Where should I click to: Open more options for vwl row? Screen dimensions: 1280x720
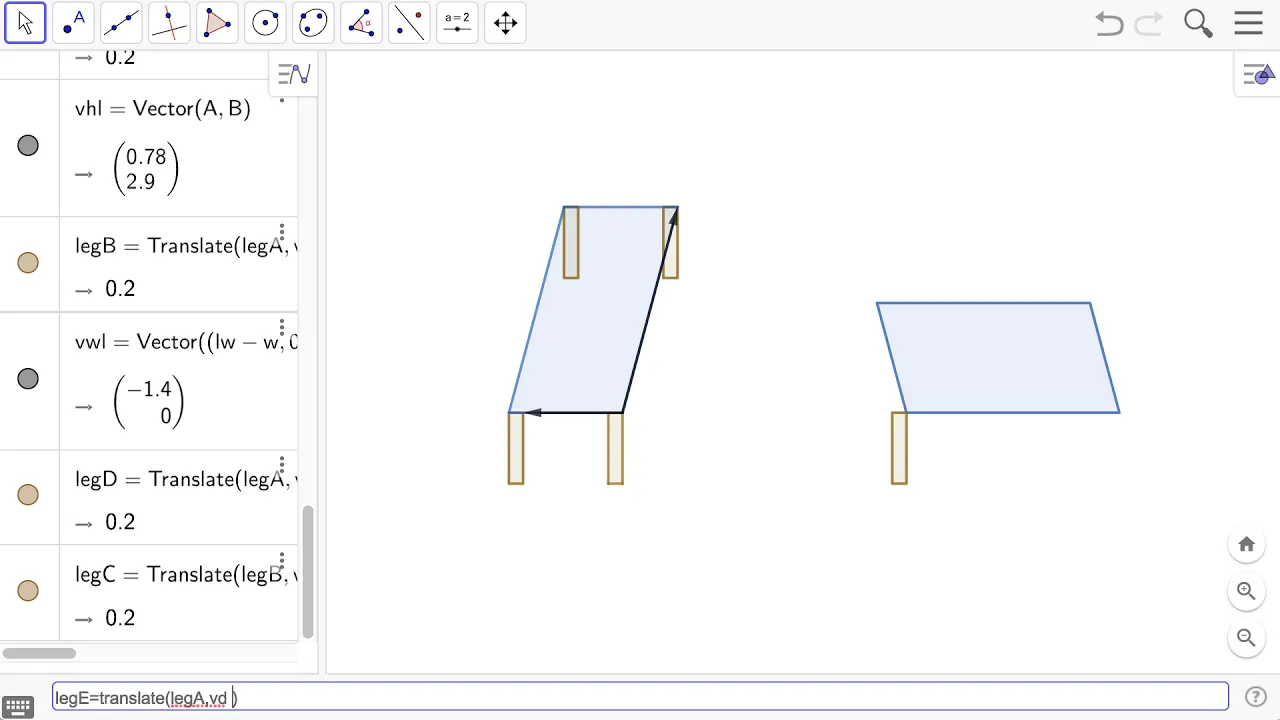click(x=282, y=328)
